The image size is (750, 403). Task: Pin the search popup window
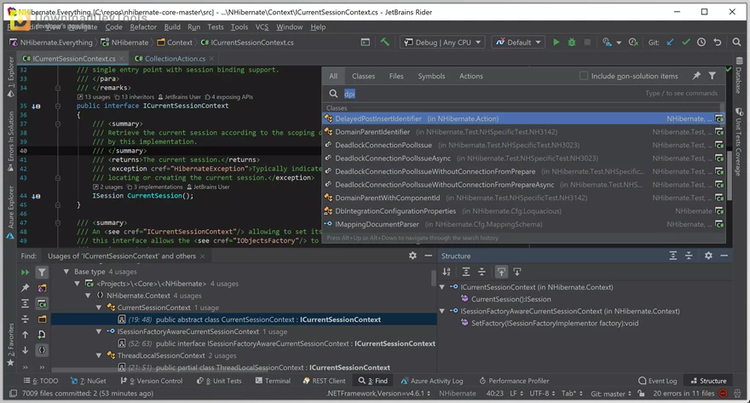point(696,76)
